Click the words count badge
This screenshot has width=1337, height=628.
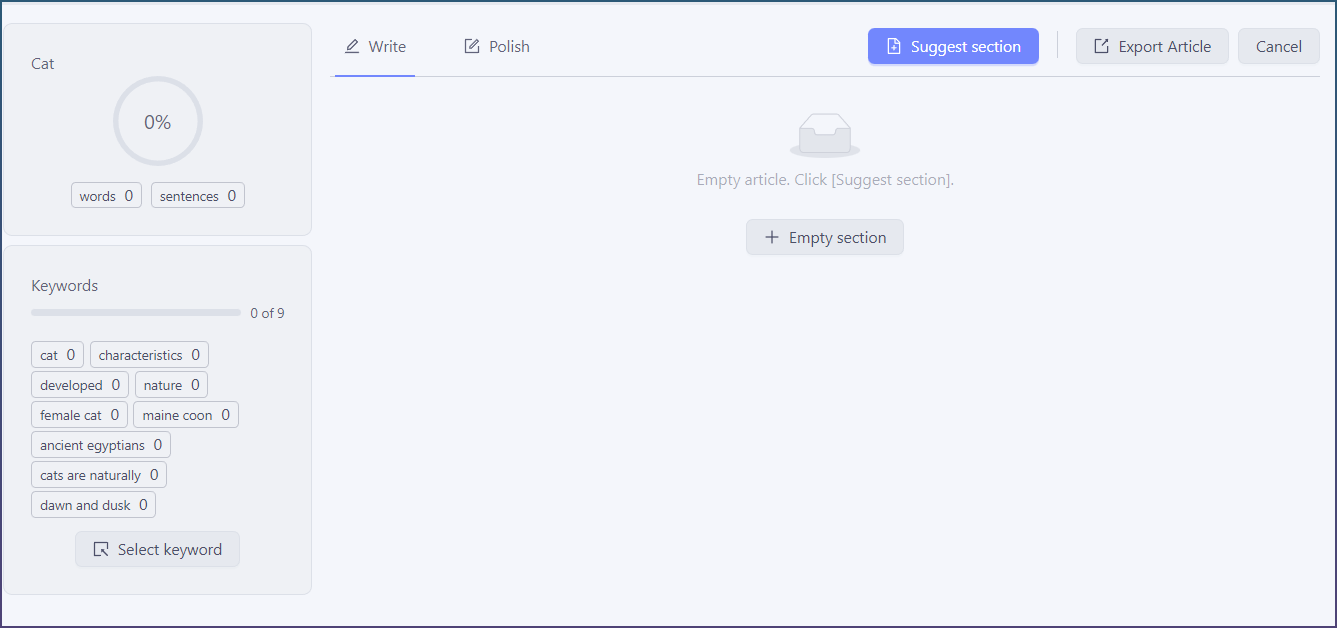tap(106, 196)
